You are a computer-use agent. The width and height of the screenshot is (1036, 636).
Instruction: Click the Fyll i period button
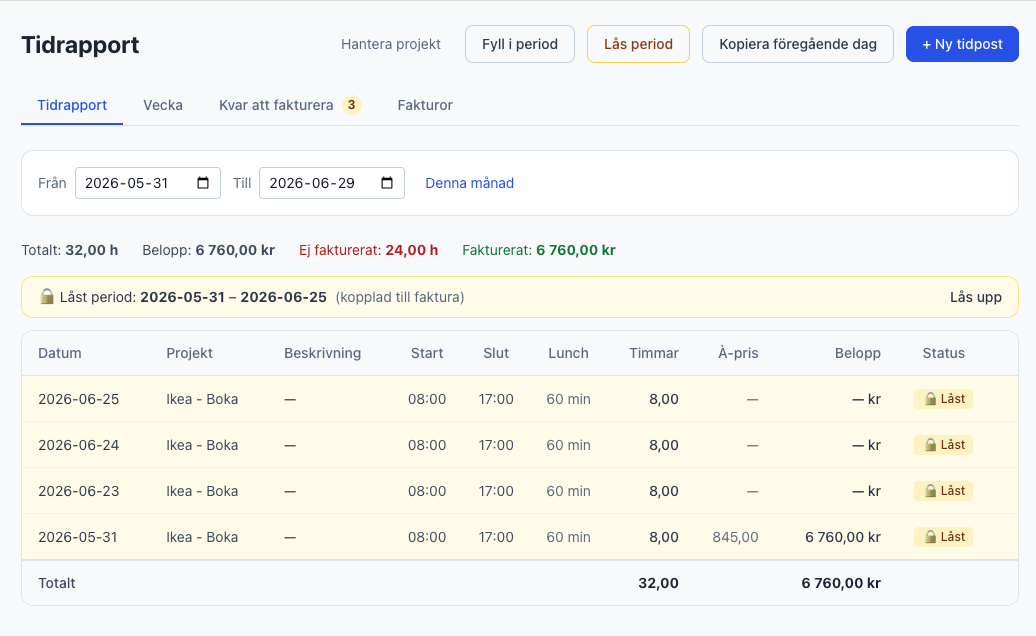pos(520,44)
